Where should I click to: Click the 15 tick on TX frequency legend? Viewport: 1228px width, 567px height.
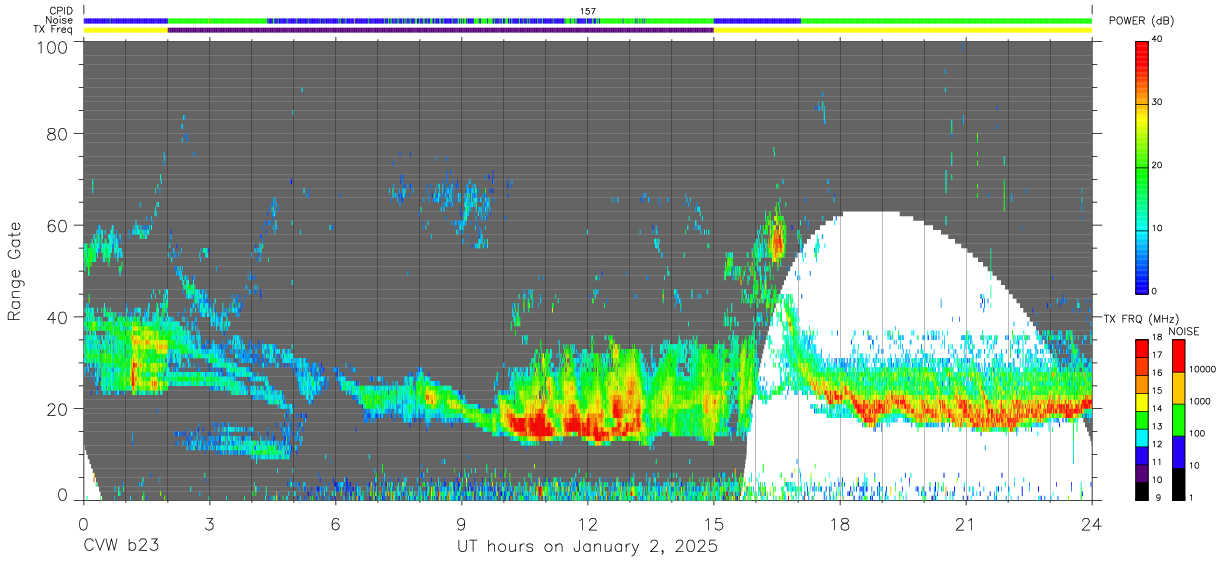pyautogui.click(x=1157, y=391)
